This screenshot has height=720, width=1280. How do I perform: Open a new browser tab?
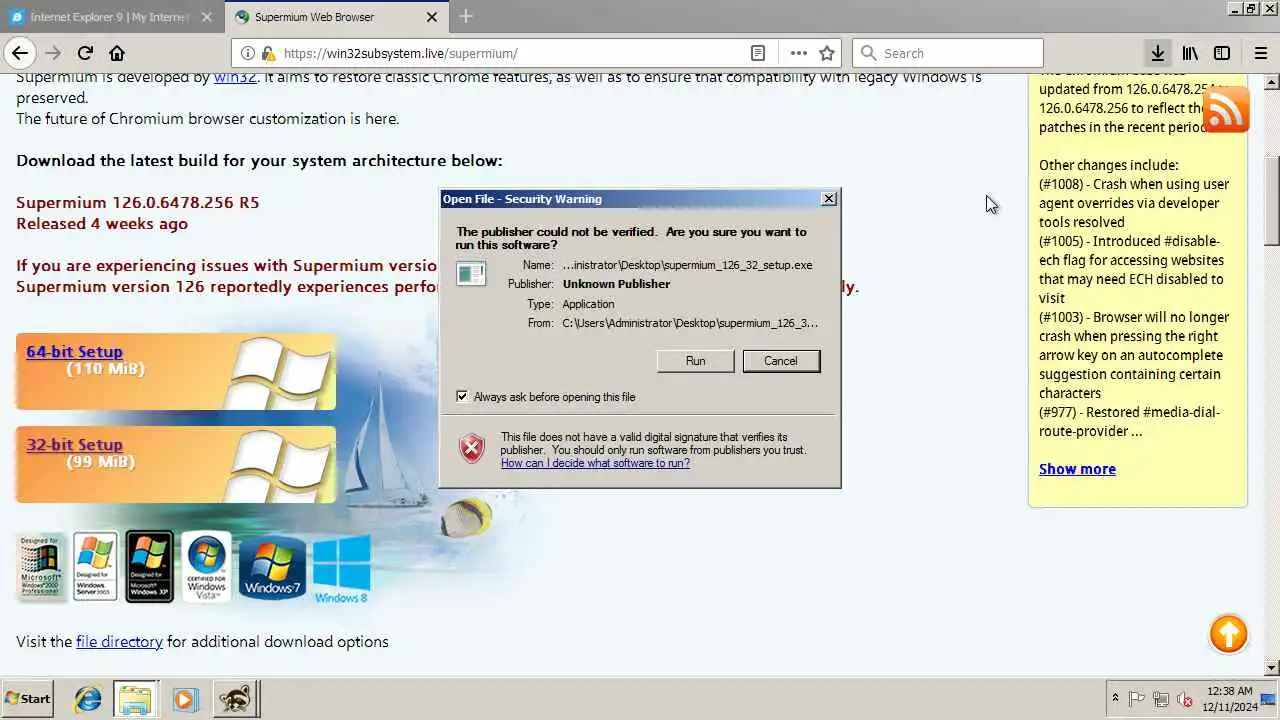(466, 16)
